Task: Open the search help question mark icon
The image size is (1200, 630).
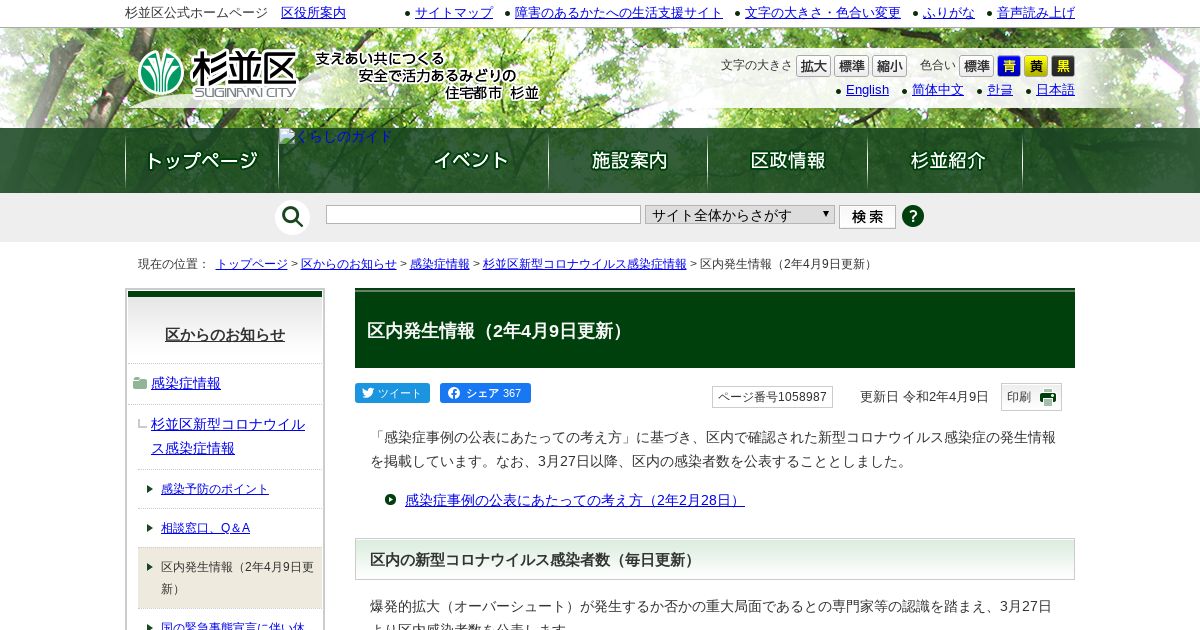Action: coord(913,216)
